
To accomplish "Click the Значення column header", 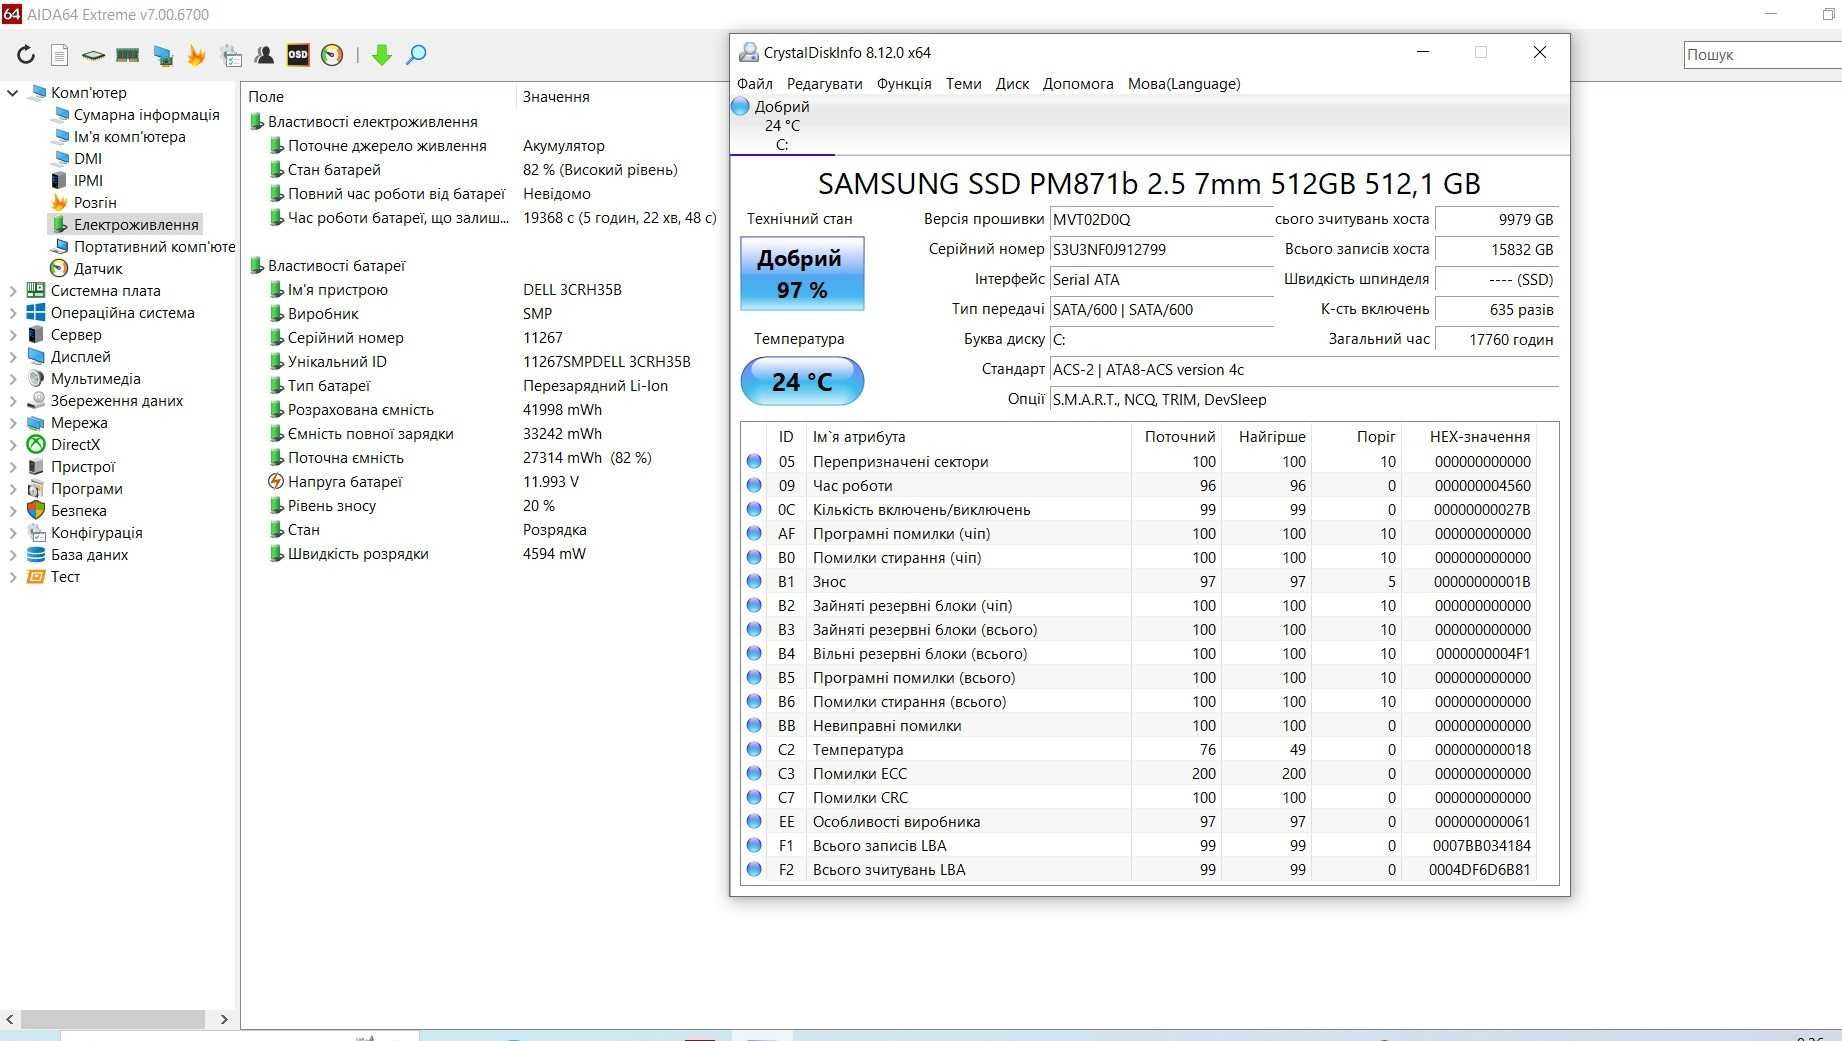I will 556,97.
